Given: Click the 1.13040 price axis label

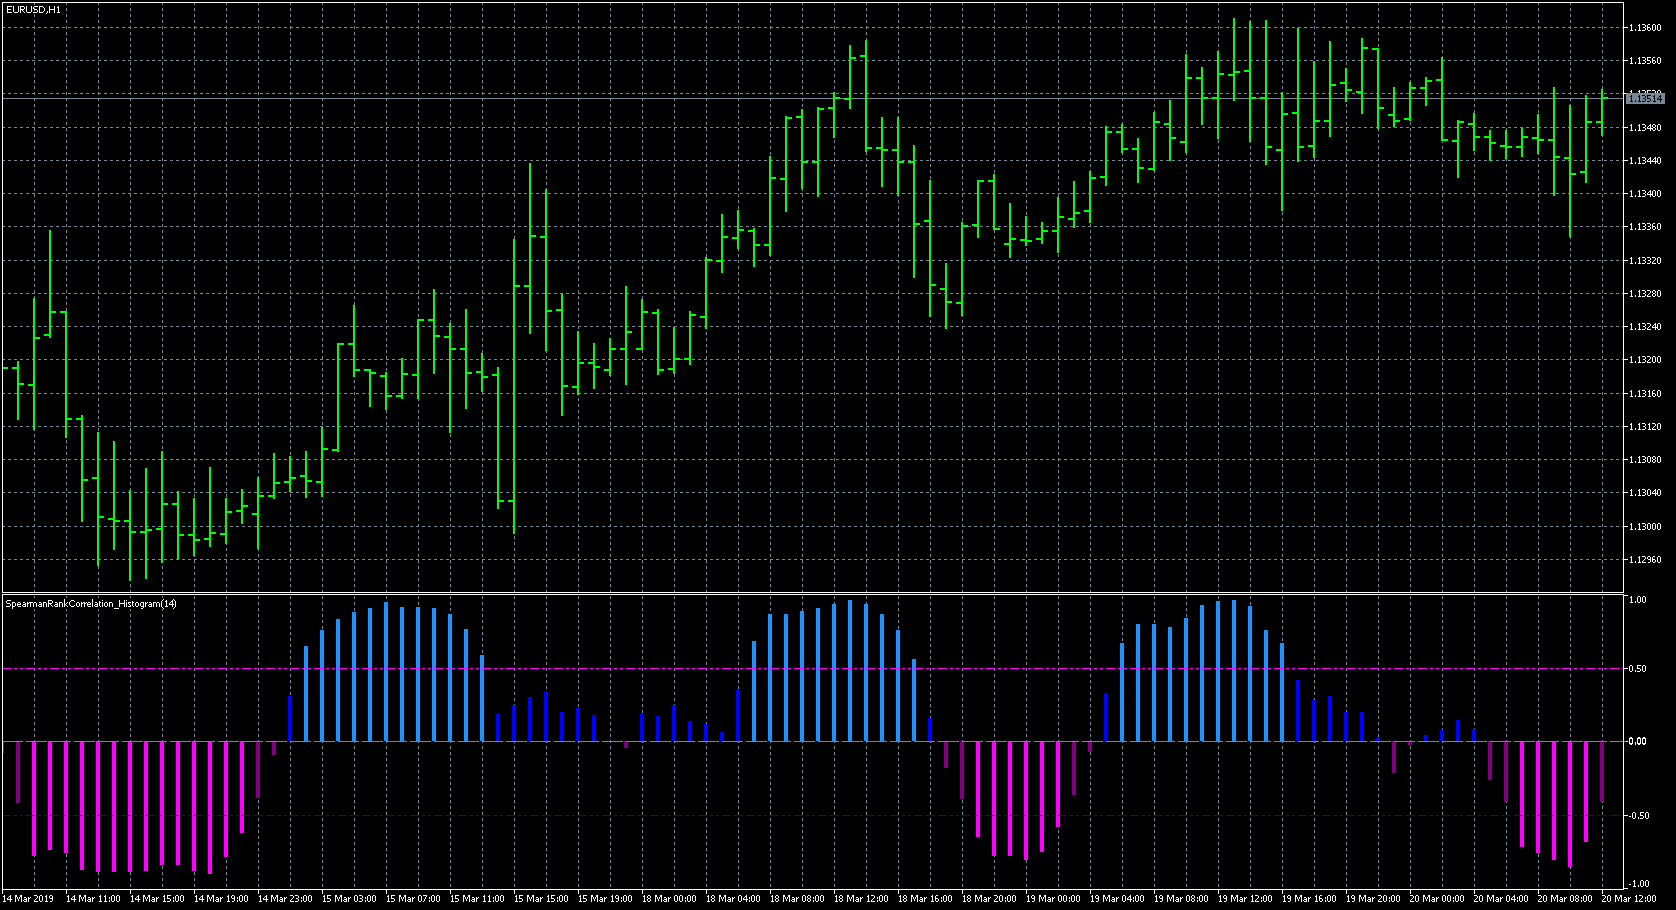Looking at the screenshot, I should click(1646, 493).
